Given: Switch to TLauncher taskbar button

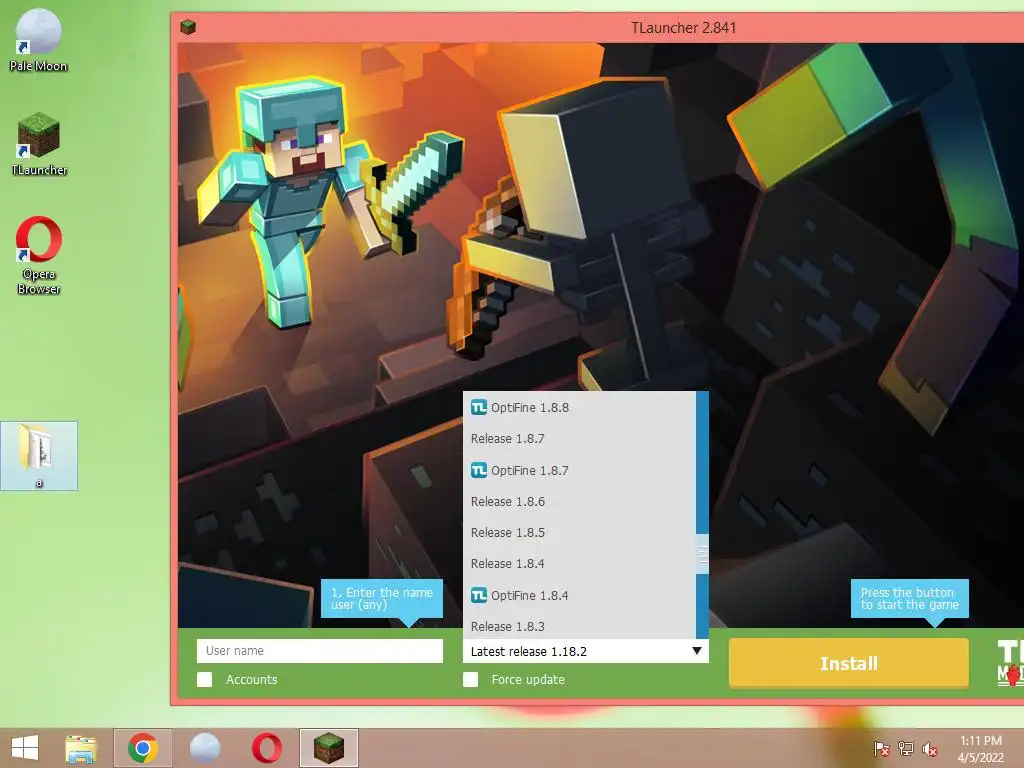Looking at the screenshot, I should pyautogui.click(x=328, y=748).
